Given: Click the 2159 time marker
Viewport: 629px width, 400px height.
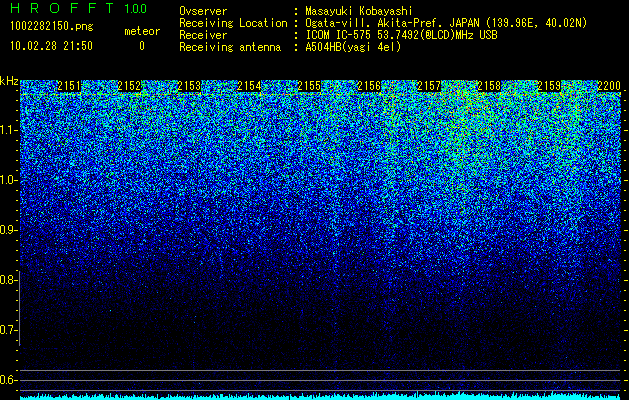Looking at the screenshot, I should click(x=549, y=86).
